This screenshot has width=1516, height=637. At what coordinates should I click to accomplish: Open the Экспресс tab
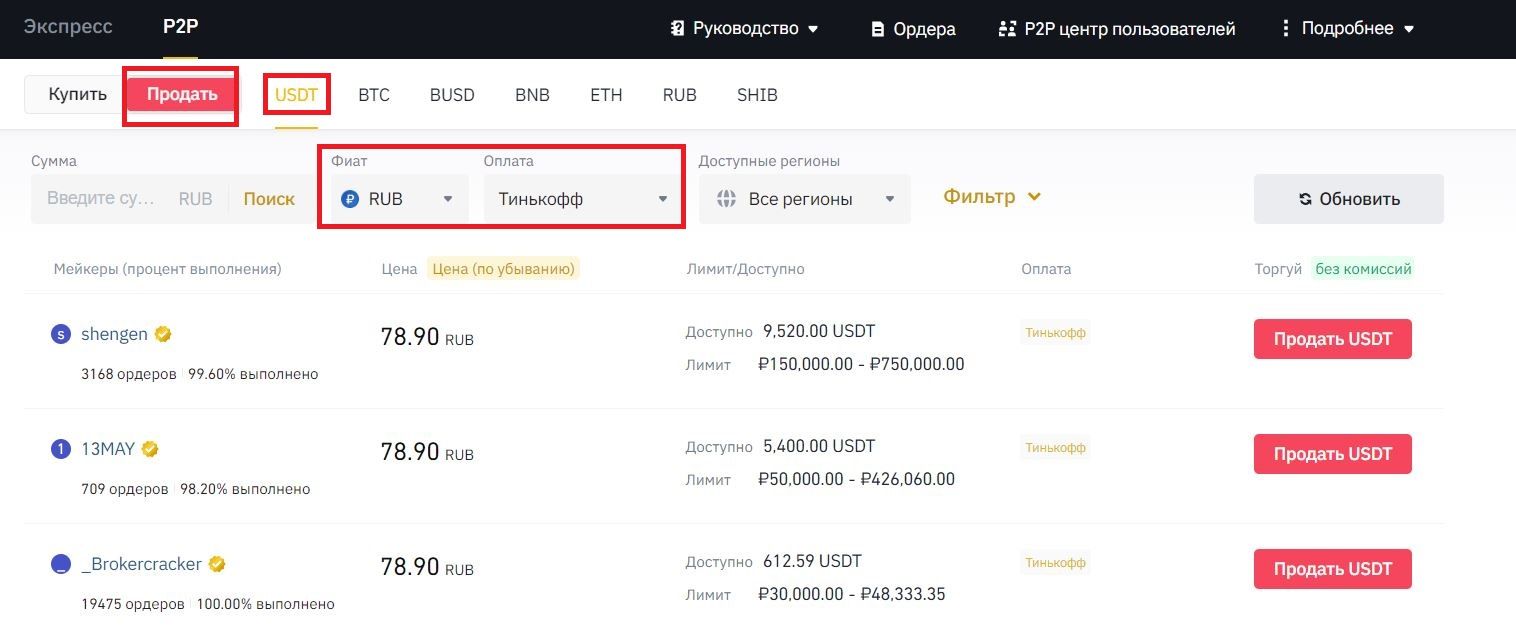tap(68, 27)
